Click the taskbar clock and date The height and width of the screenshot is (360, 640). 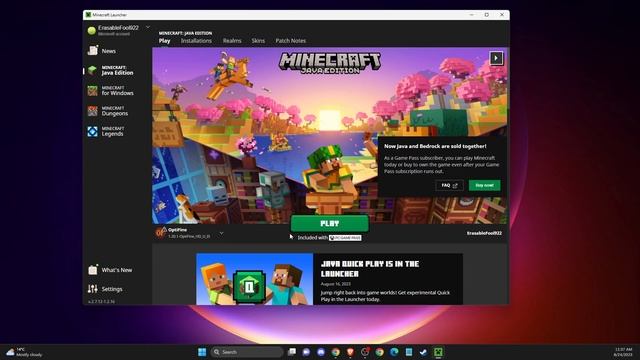point(623,352)
